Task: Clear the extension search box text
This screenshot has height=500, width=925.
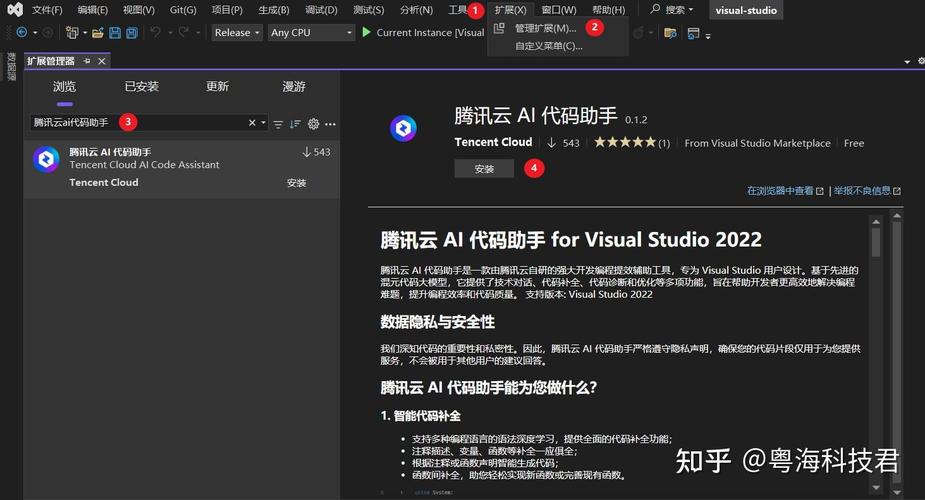Action: 252,123
